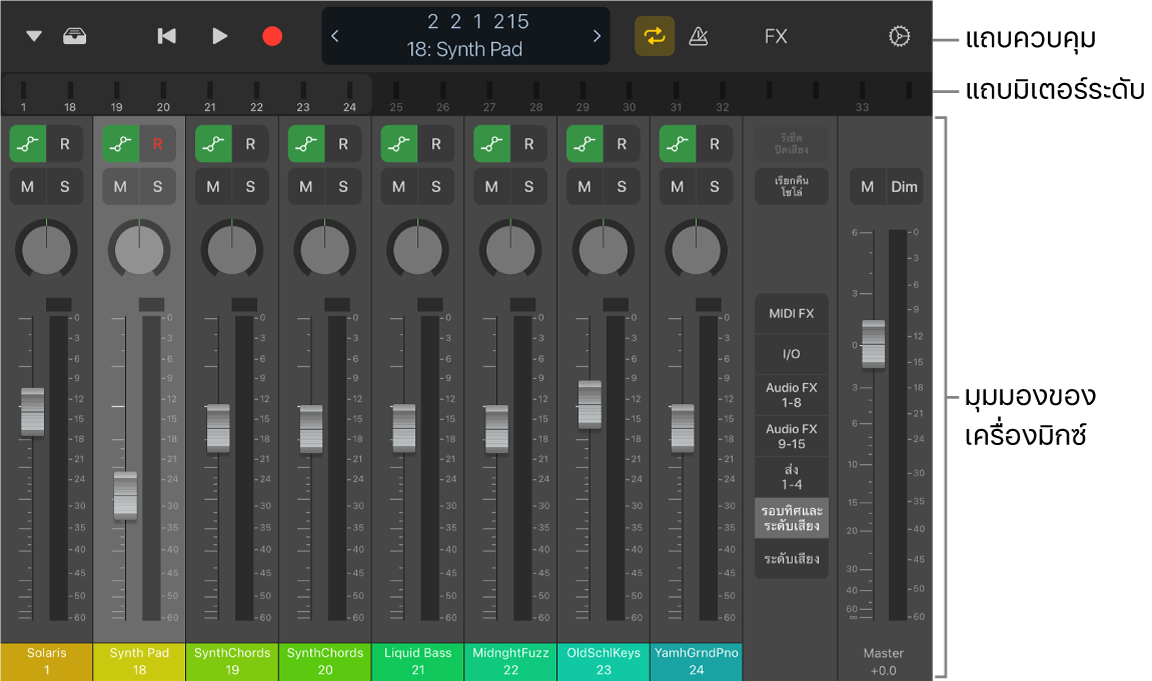Select the Audio FX 1-8 section
Image resolution: width=1152 pixels, height=681 pixels.
(x=791, y=395)
